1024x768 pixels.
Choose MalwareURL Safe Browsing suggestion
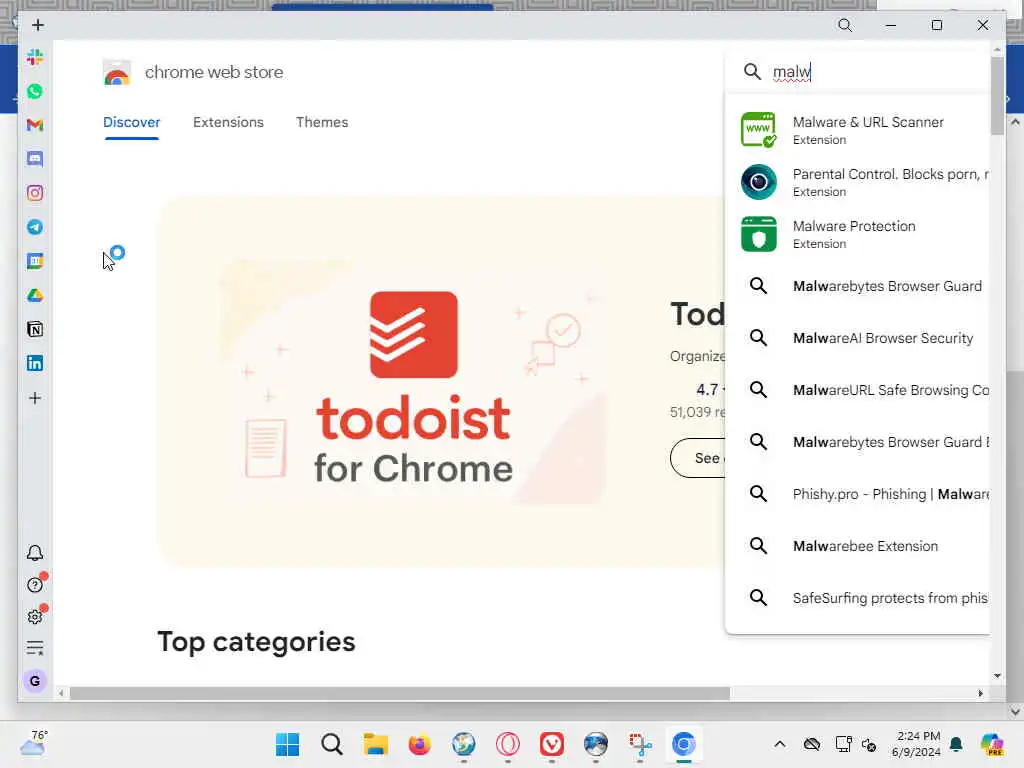(x=857, y=390)
